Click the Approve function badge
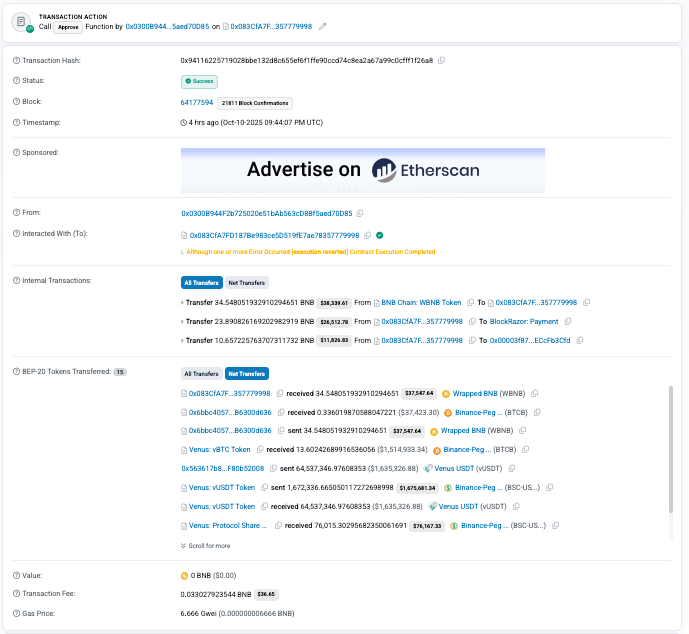The image size is (689, 634). click(68, 27)
